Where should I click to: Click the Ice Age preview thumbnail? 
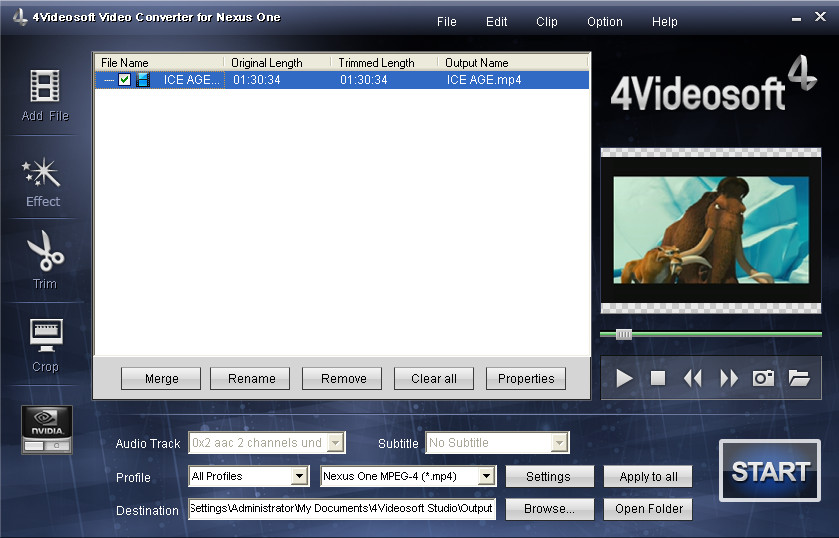point(711,230)
